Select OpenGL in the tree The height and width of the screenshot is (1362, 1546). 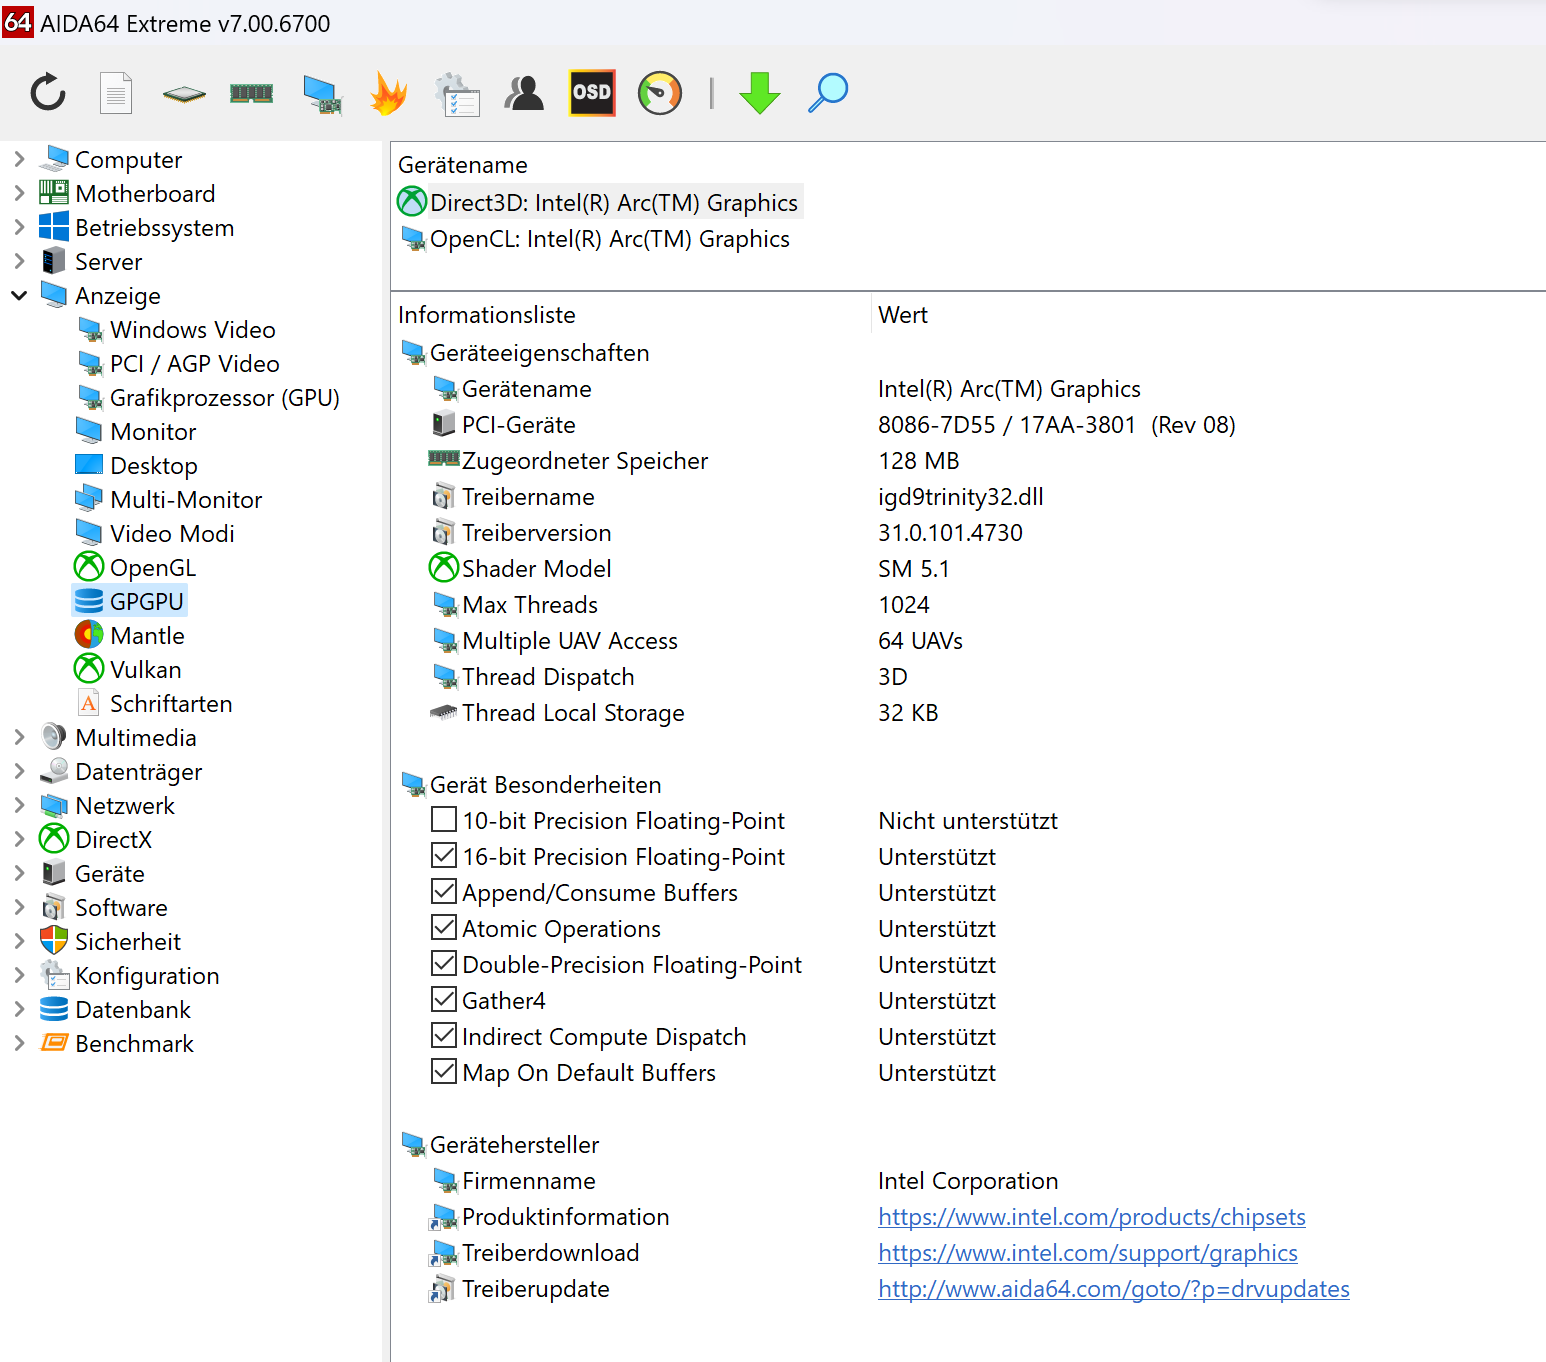click(135, 567)
